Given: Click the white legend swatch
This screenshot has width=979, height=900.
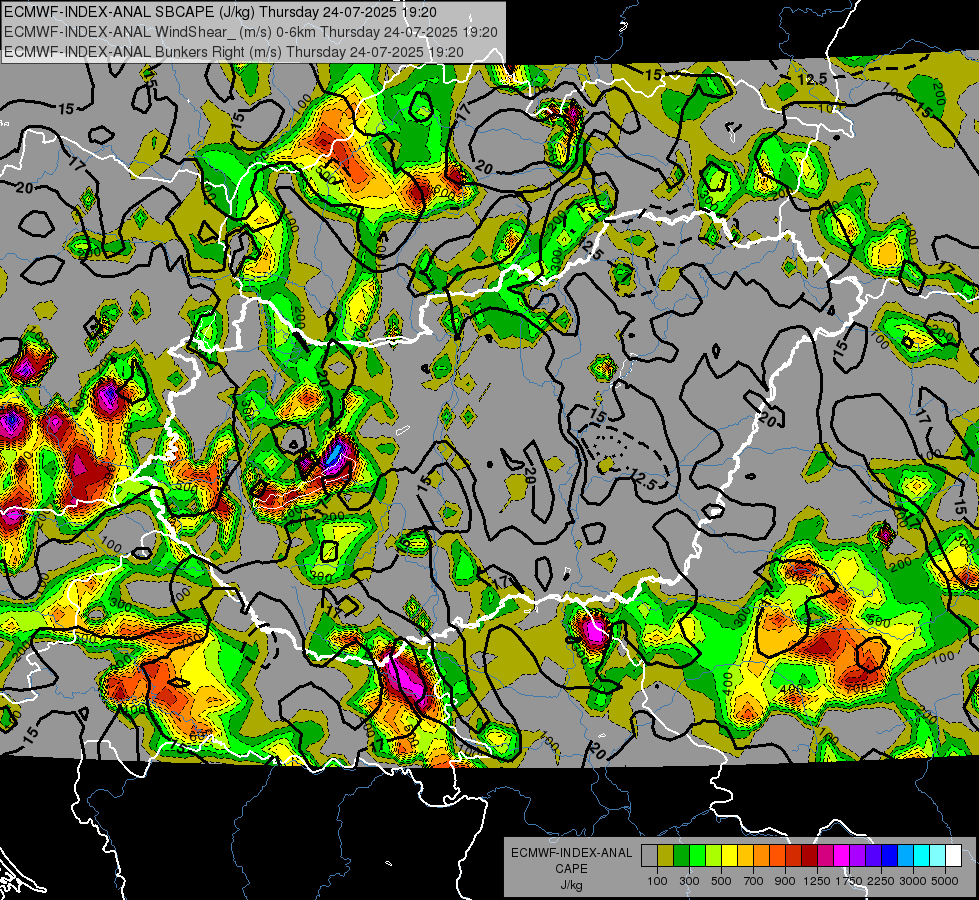Looking at the screenshot, I should [954, 856].
